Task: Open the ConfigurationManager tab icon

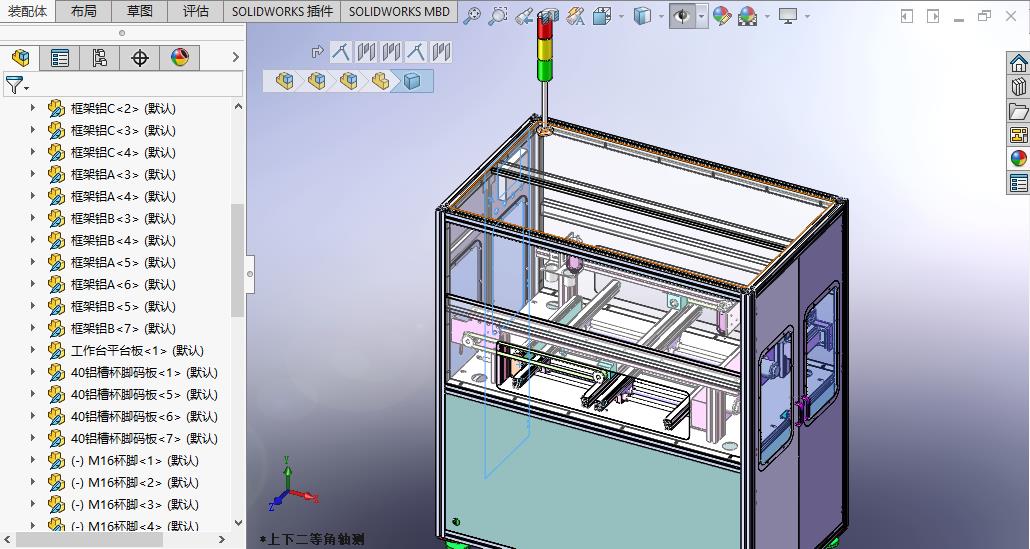Action: [x=100, y=58]
